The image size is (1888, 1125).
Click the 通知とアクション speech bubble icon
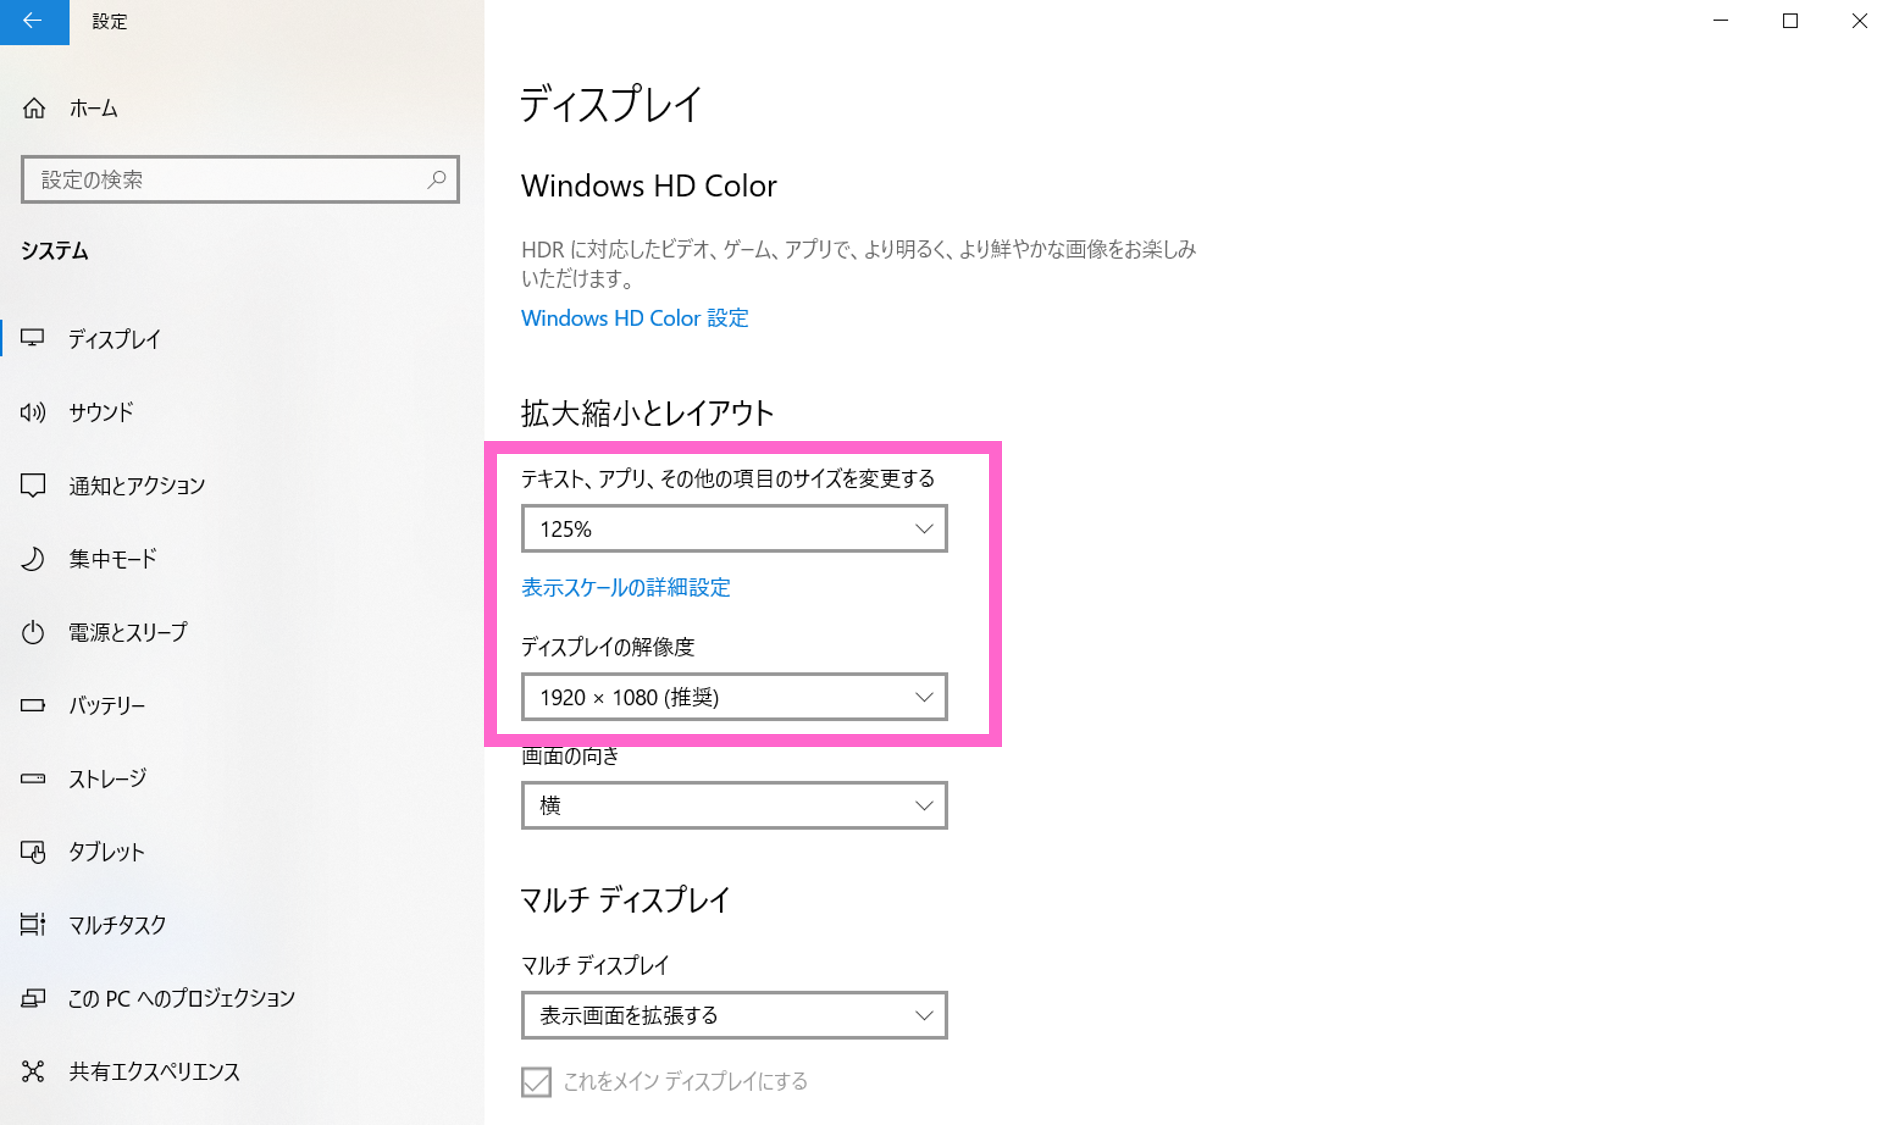click(33, 486)
